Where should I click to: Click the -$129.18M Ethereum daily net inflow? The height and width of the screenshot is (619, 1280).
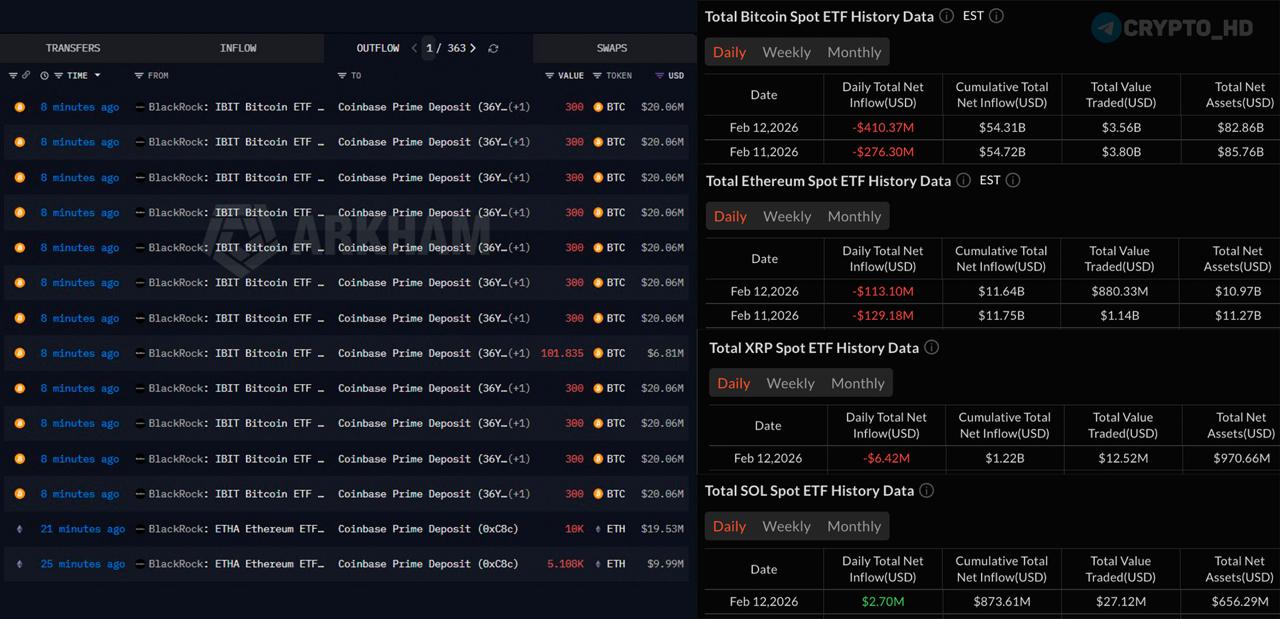point(883,316)
